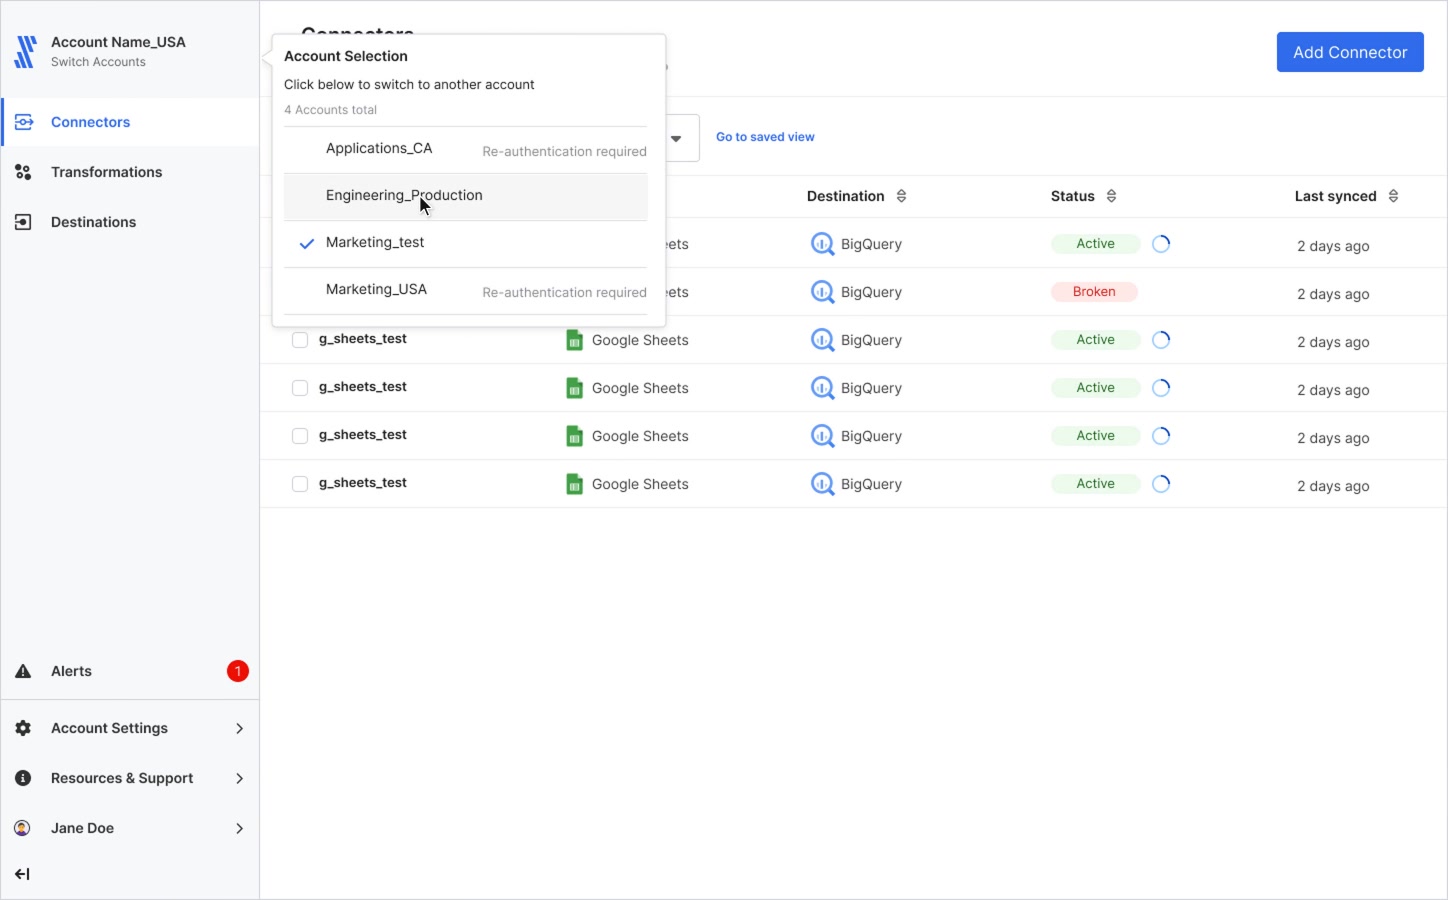This screenshot has width=1448, height=900.
Task: Select the Marketing_test account
Action: pyautogui.click(x=466, y=243)
